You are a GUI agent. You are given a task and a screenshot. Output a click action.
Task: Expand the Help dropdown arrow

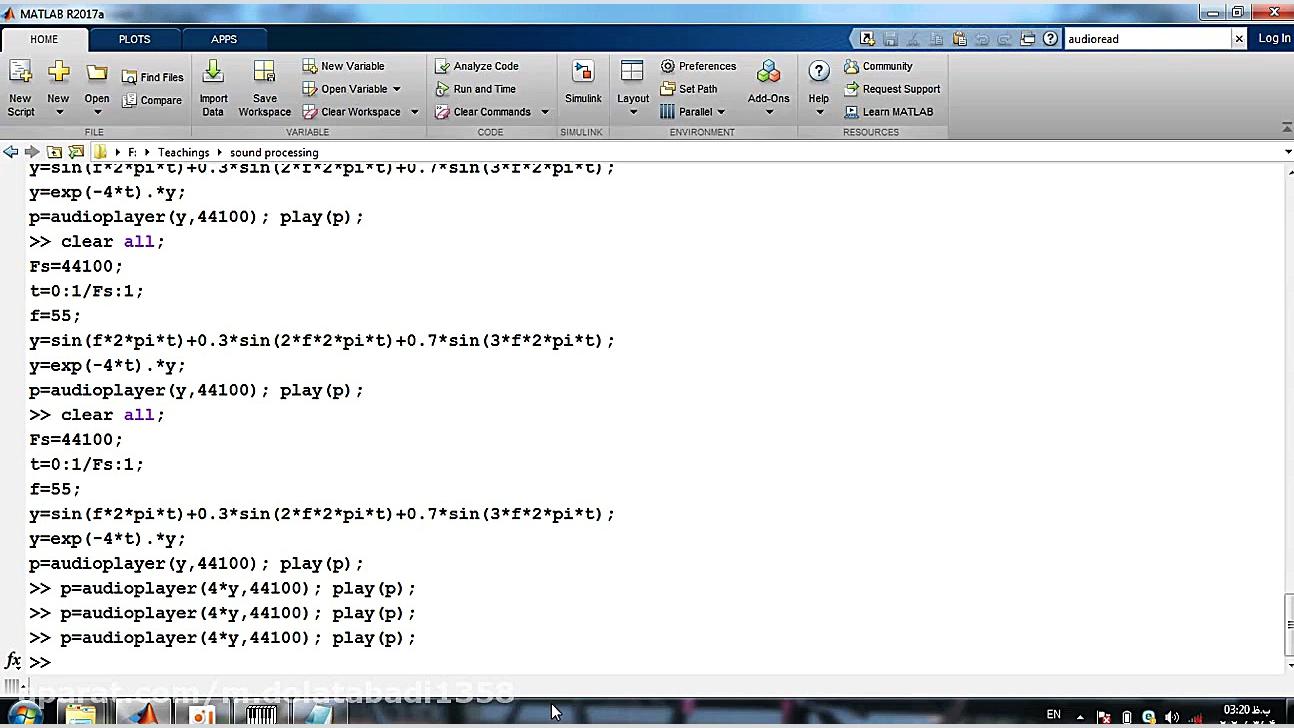(819, 112)
